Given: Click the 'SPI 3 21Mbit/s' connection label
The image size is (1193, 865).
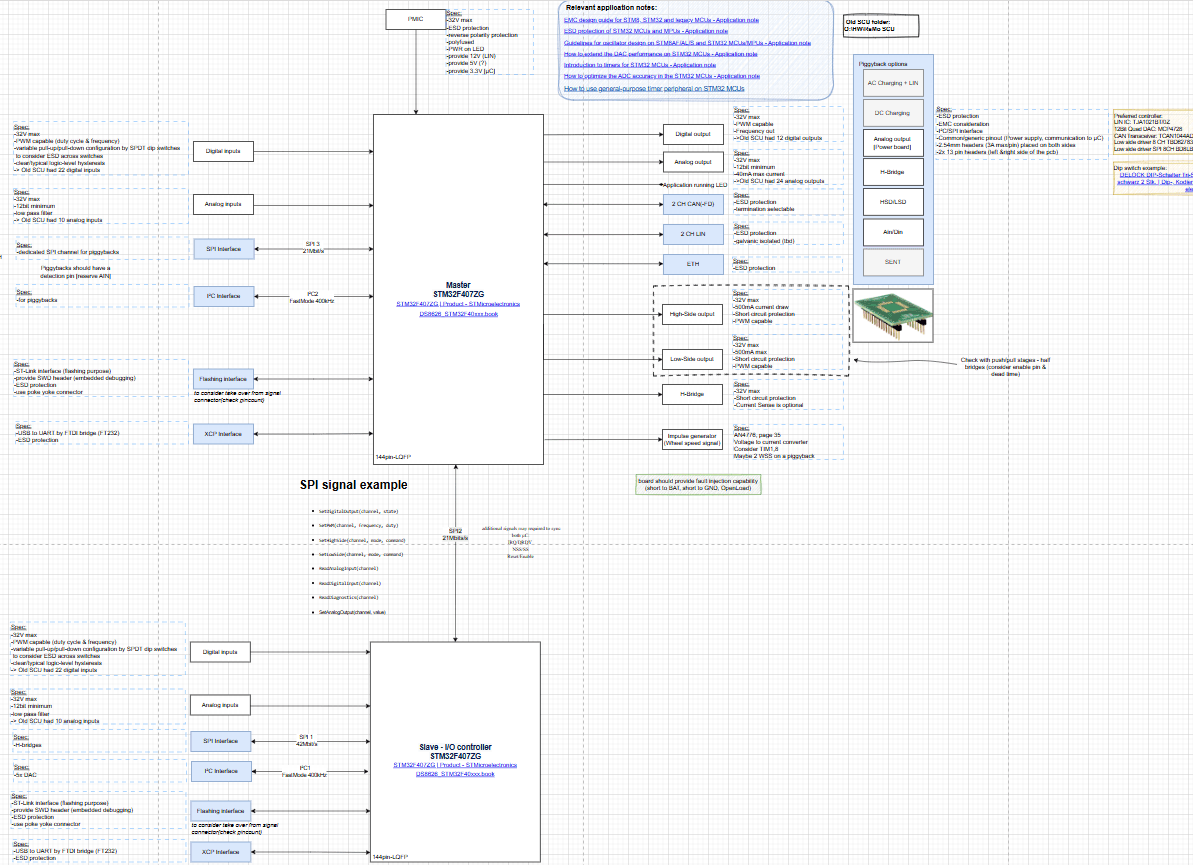Looking at the screenshot, I should point(313,248).
